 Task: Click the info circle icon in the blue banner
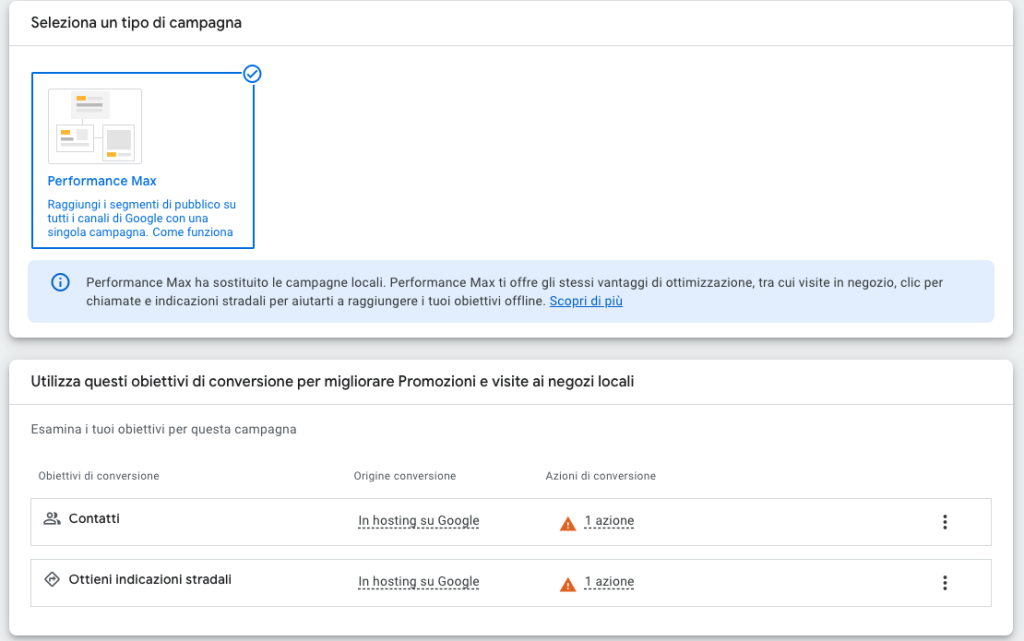tap(60, 283)
